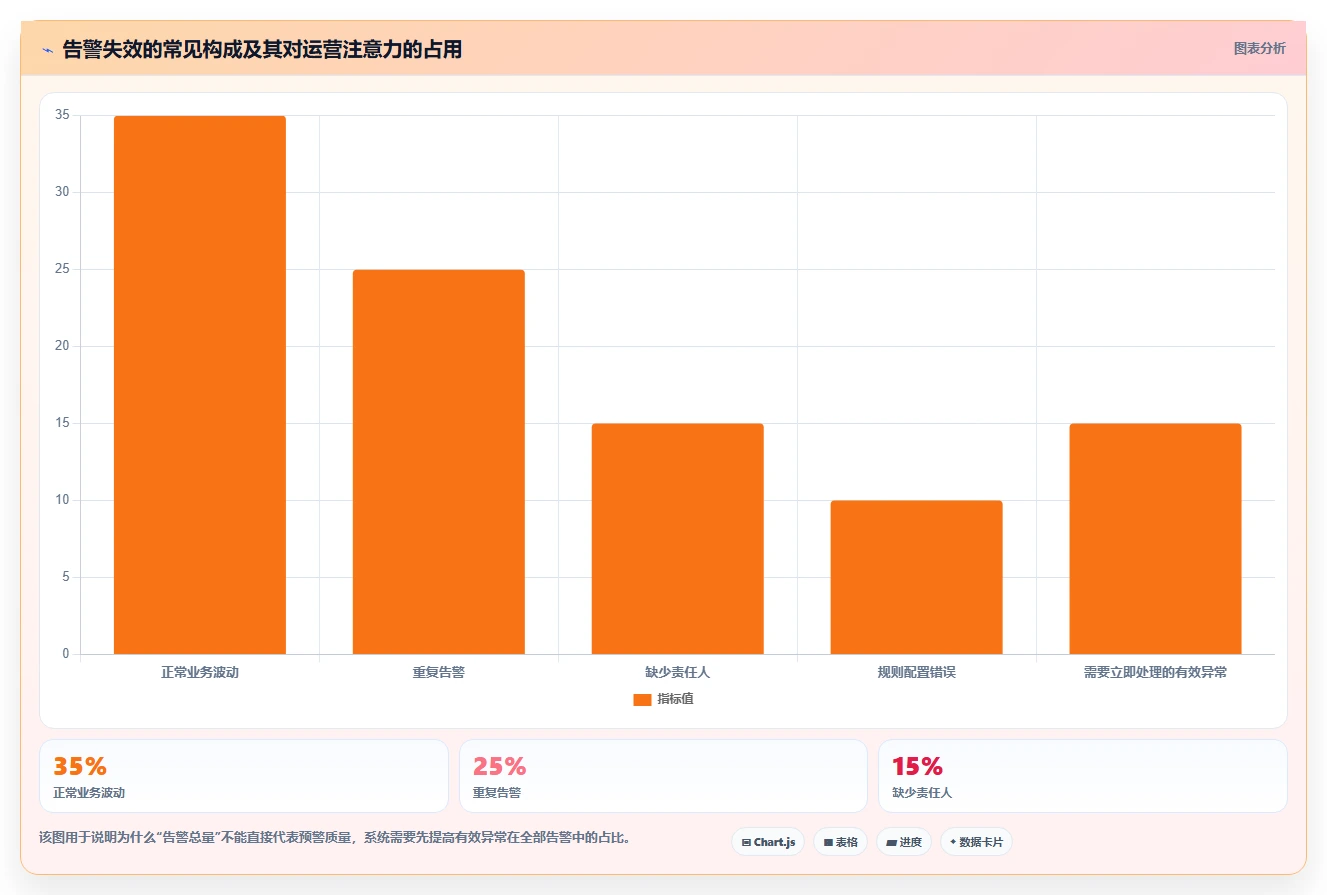
Task: Click the chart title 告警失效的常见构成
Action: coord(262,49)
